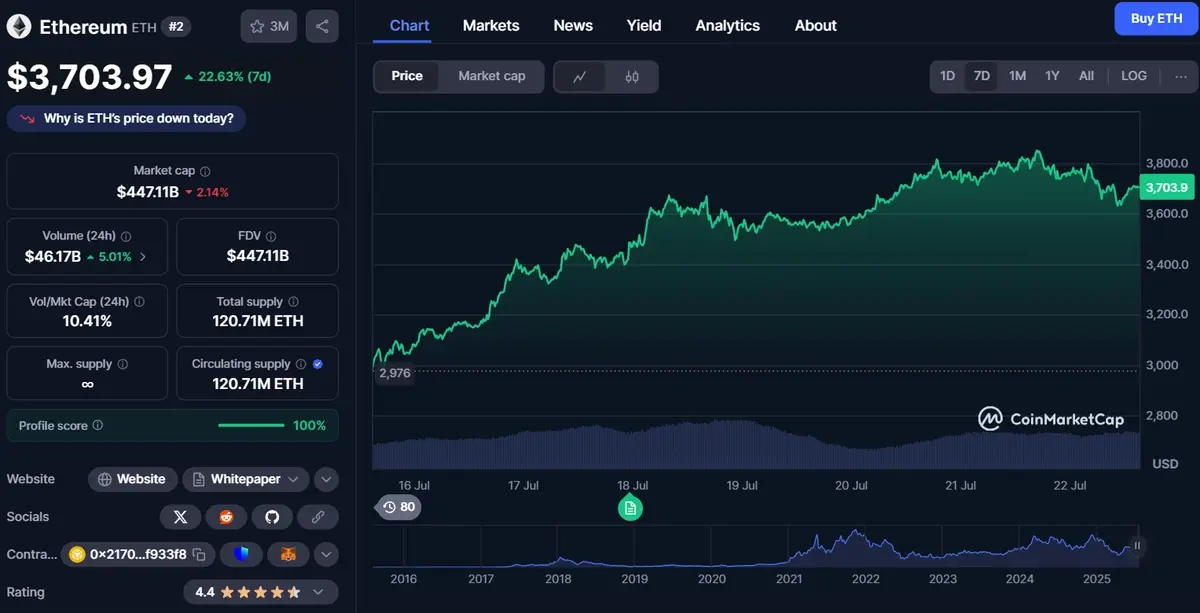
Task: Open info icon next to Total supply
Action: point(293,301)
